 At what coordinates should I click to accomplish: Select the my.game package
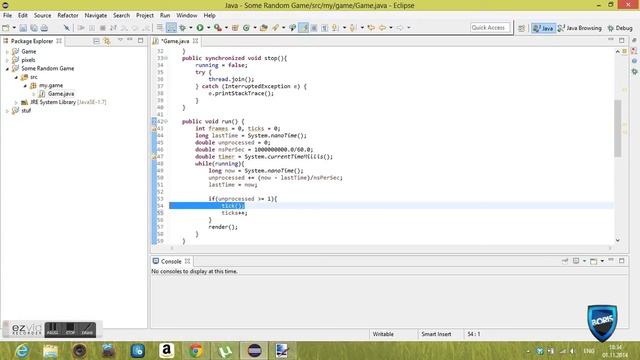click(x=51, y=85)
